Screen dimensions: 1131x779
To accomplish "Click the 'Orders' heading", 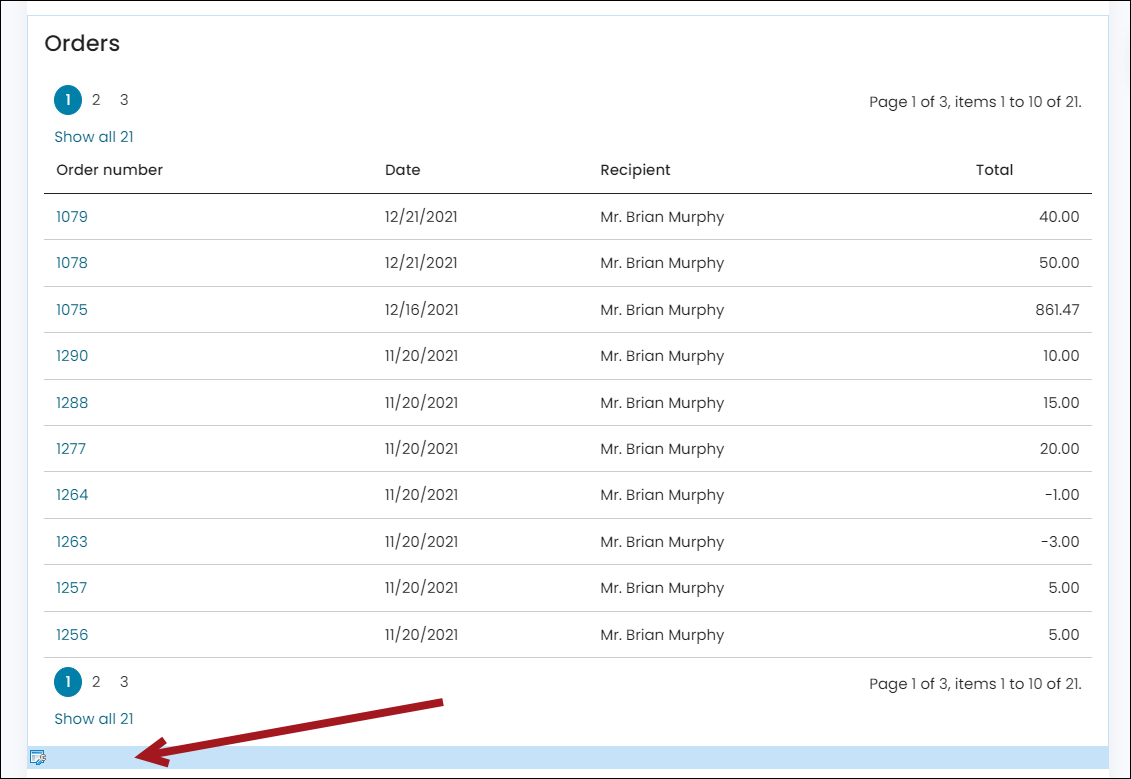I will pos(82,43).
